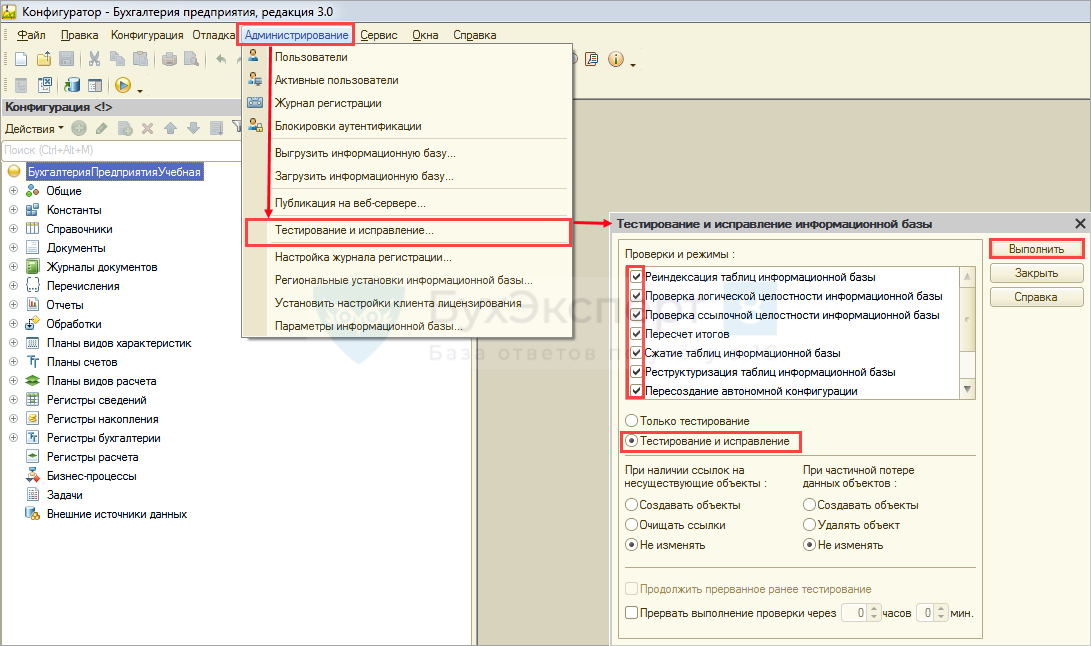
Task: Click the Delete X icon in configuration panel
Action: [147, 128]
